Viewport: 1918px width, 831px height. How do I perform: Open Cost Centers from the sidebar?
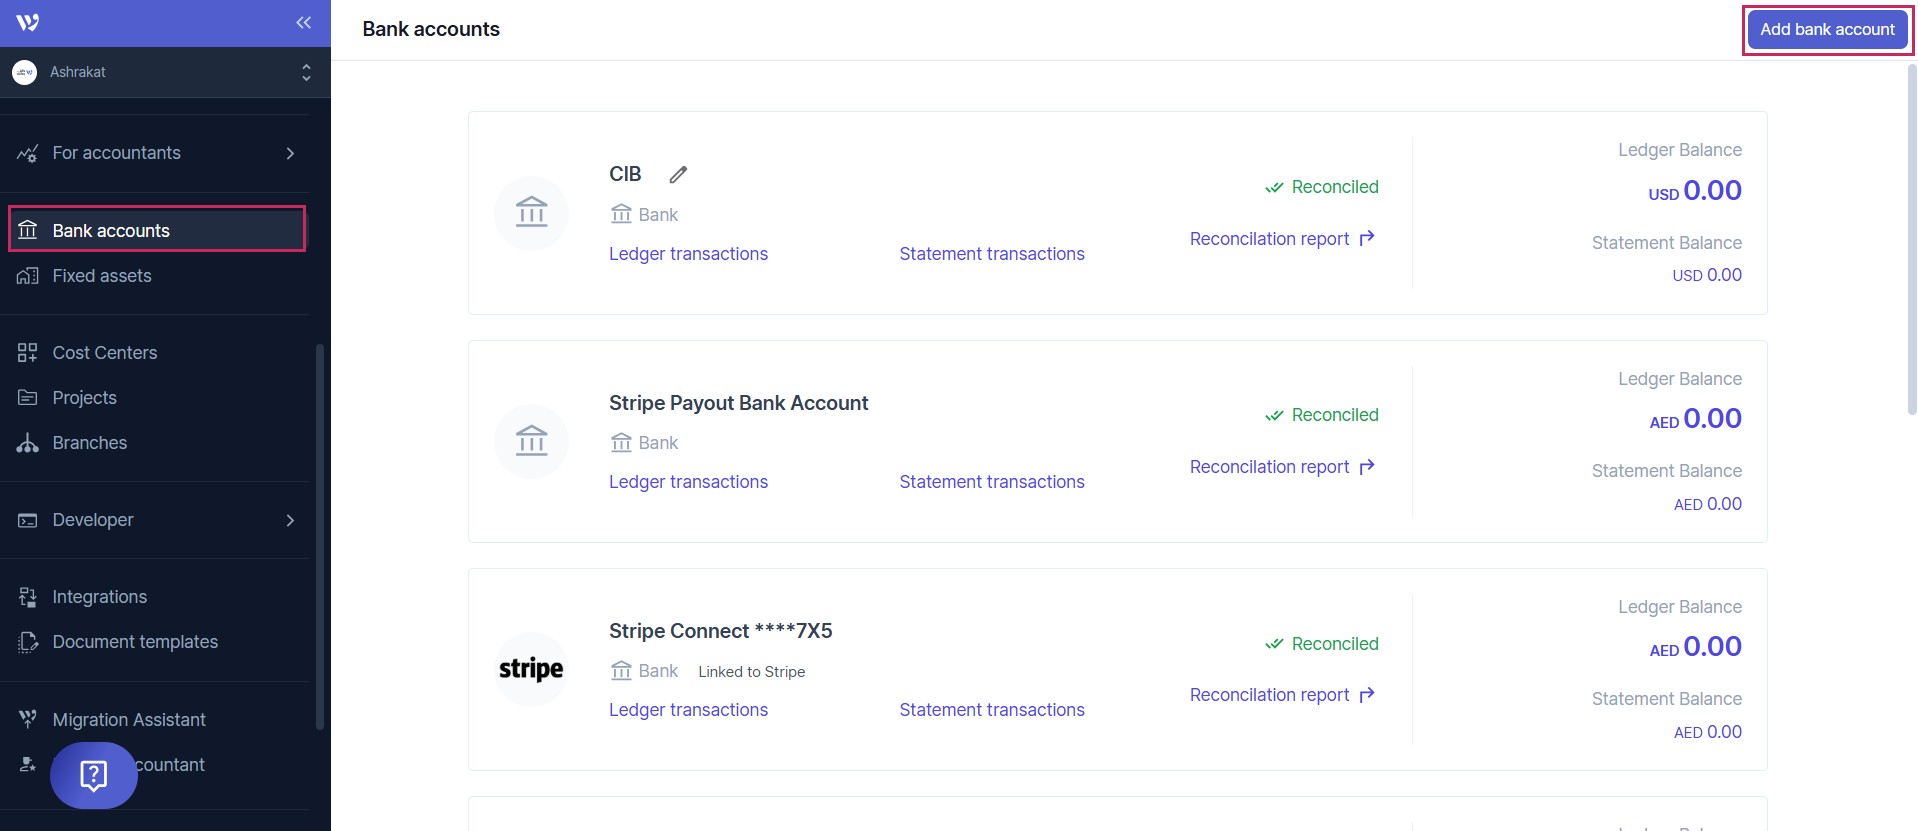(x=105, y=353)
